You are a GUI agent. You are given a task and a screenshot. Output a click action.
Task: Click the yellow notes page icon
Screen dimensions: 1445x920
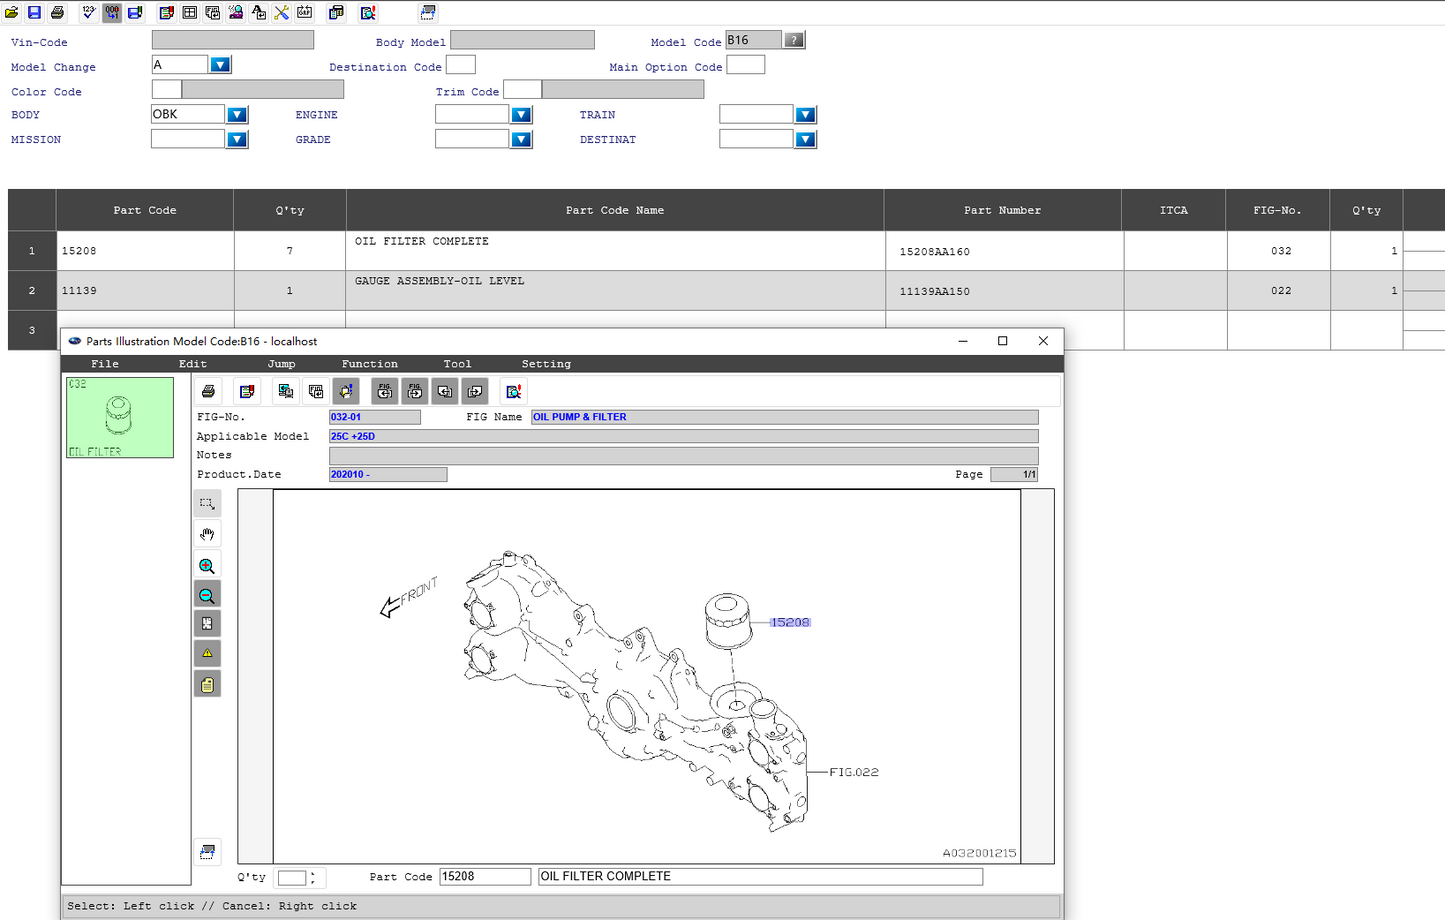[x=207, y=685]
